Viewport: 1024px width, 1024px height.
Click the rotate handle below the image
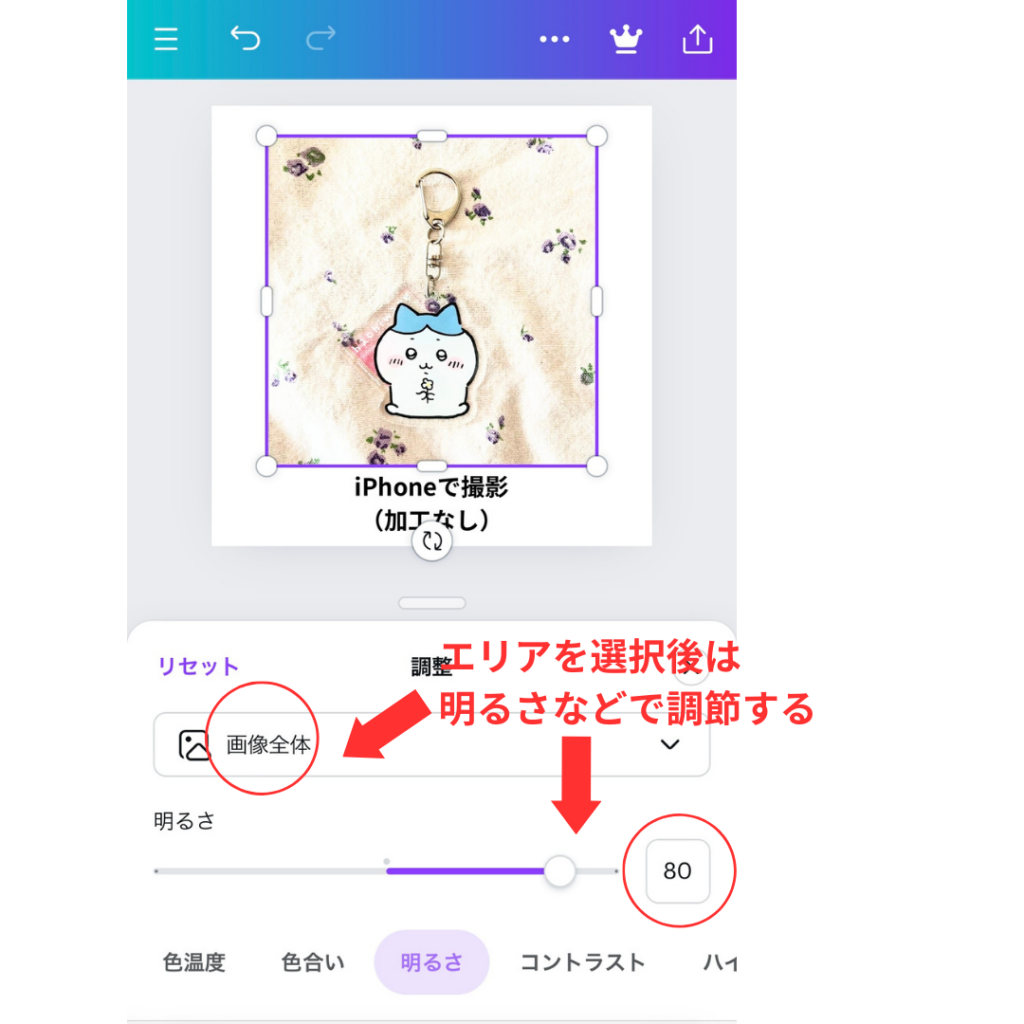pyautogui.click(x=432, y=541)
